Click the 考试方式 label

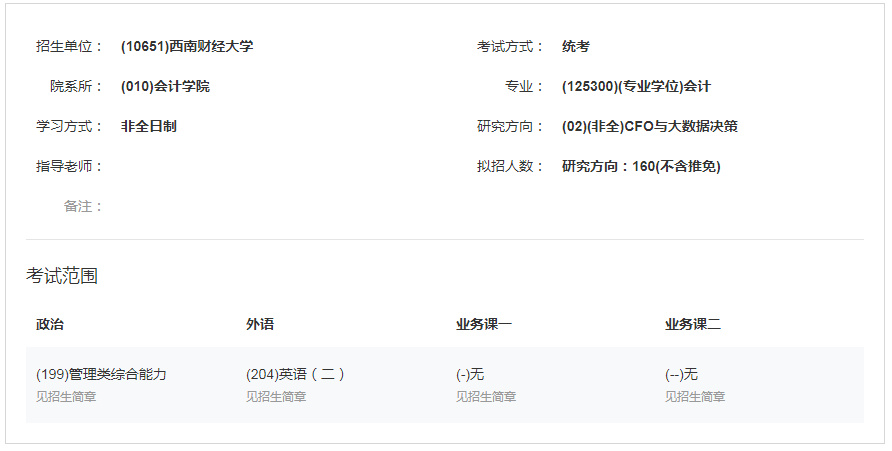(510, 47)
